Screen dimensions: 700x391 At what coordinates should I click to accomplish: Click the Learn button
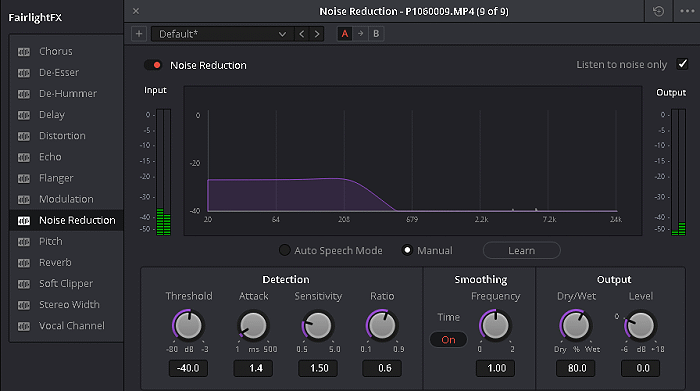[x=521, y=250]
